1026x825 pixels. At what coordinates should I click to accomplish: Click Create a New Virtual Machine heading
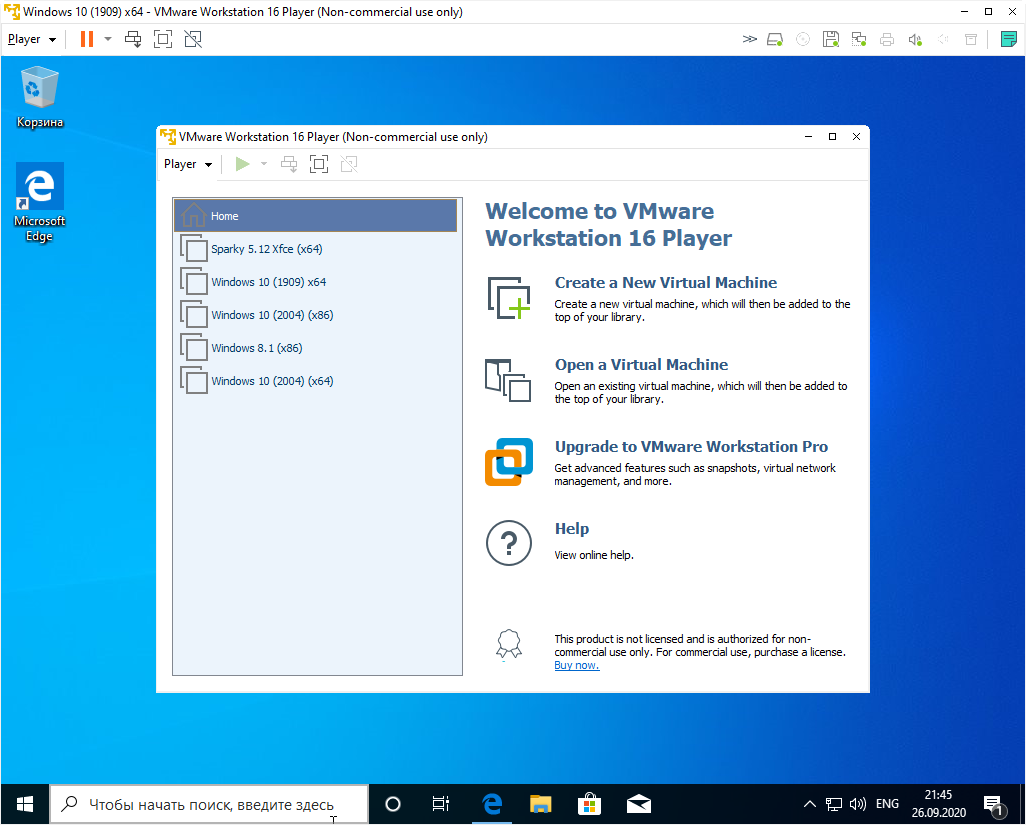[x=665, y=283]
